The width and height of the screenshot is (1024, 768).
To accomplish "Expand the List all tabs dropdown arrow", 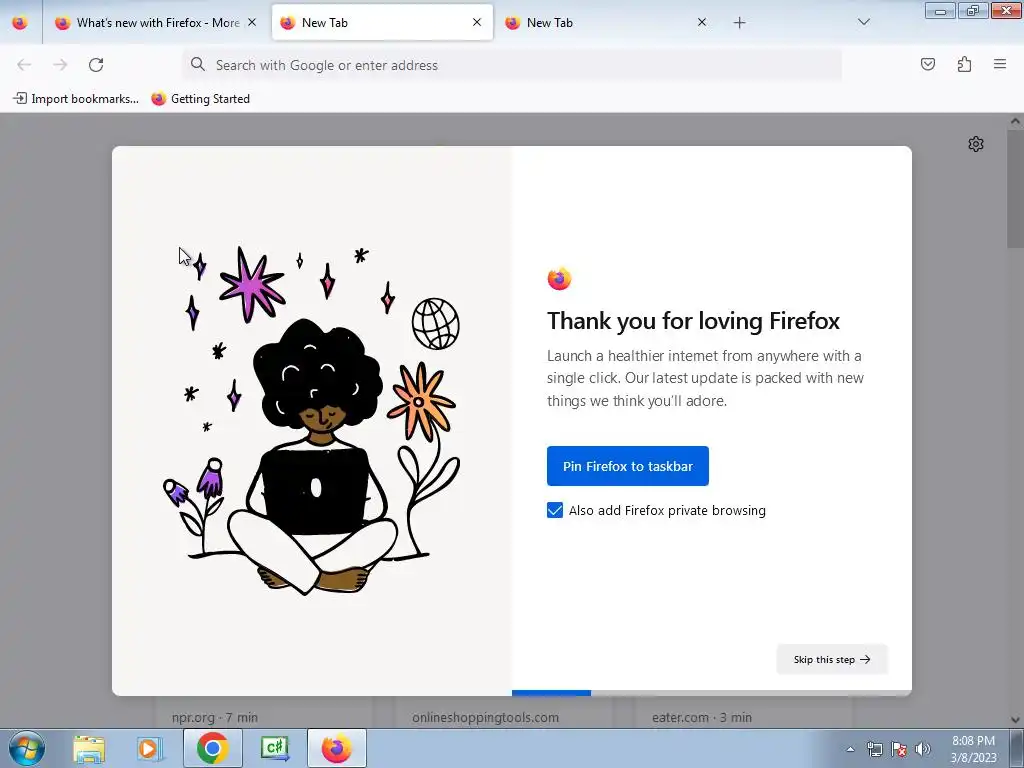I will (863, 22).
